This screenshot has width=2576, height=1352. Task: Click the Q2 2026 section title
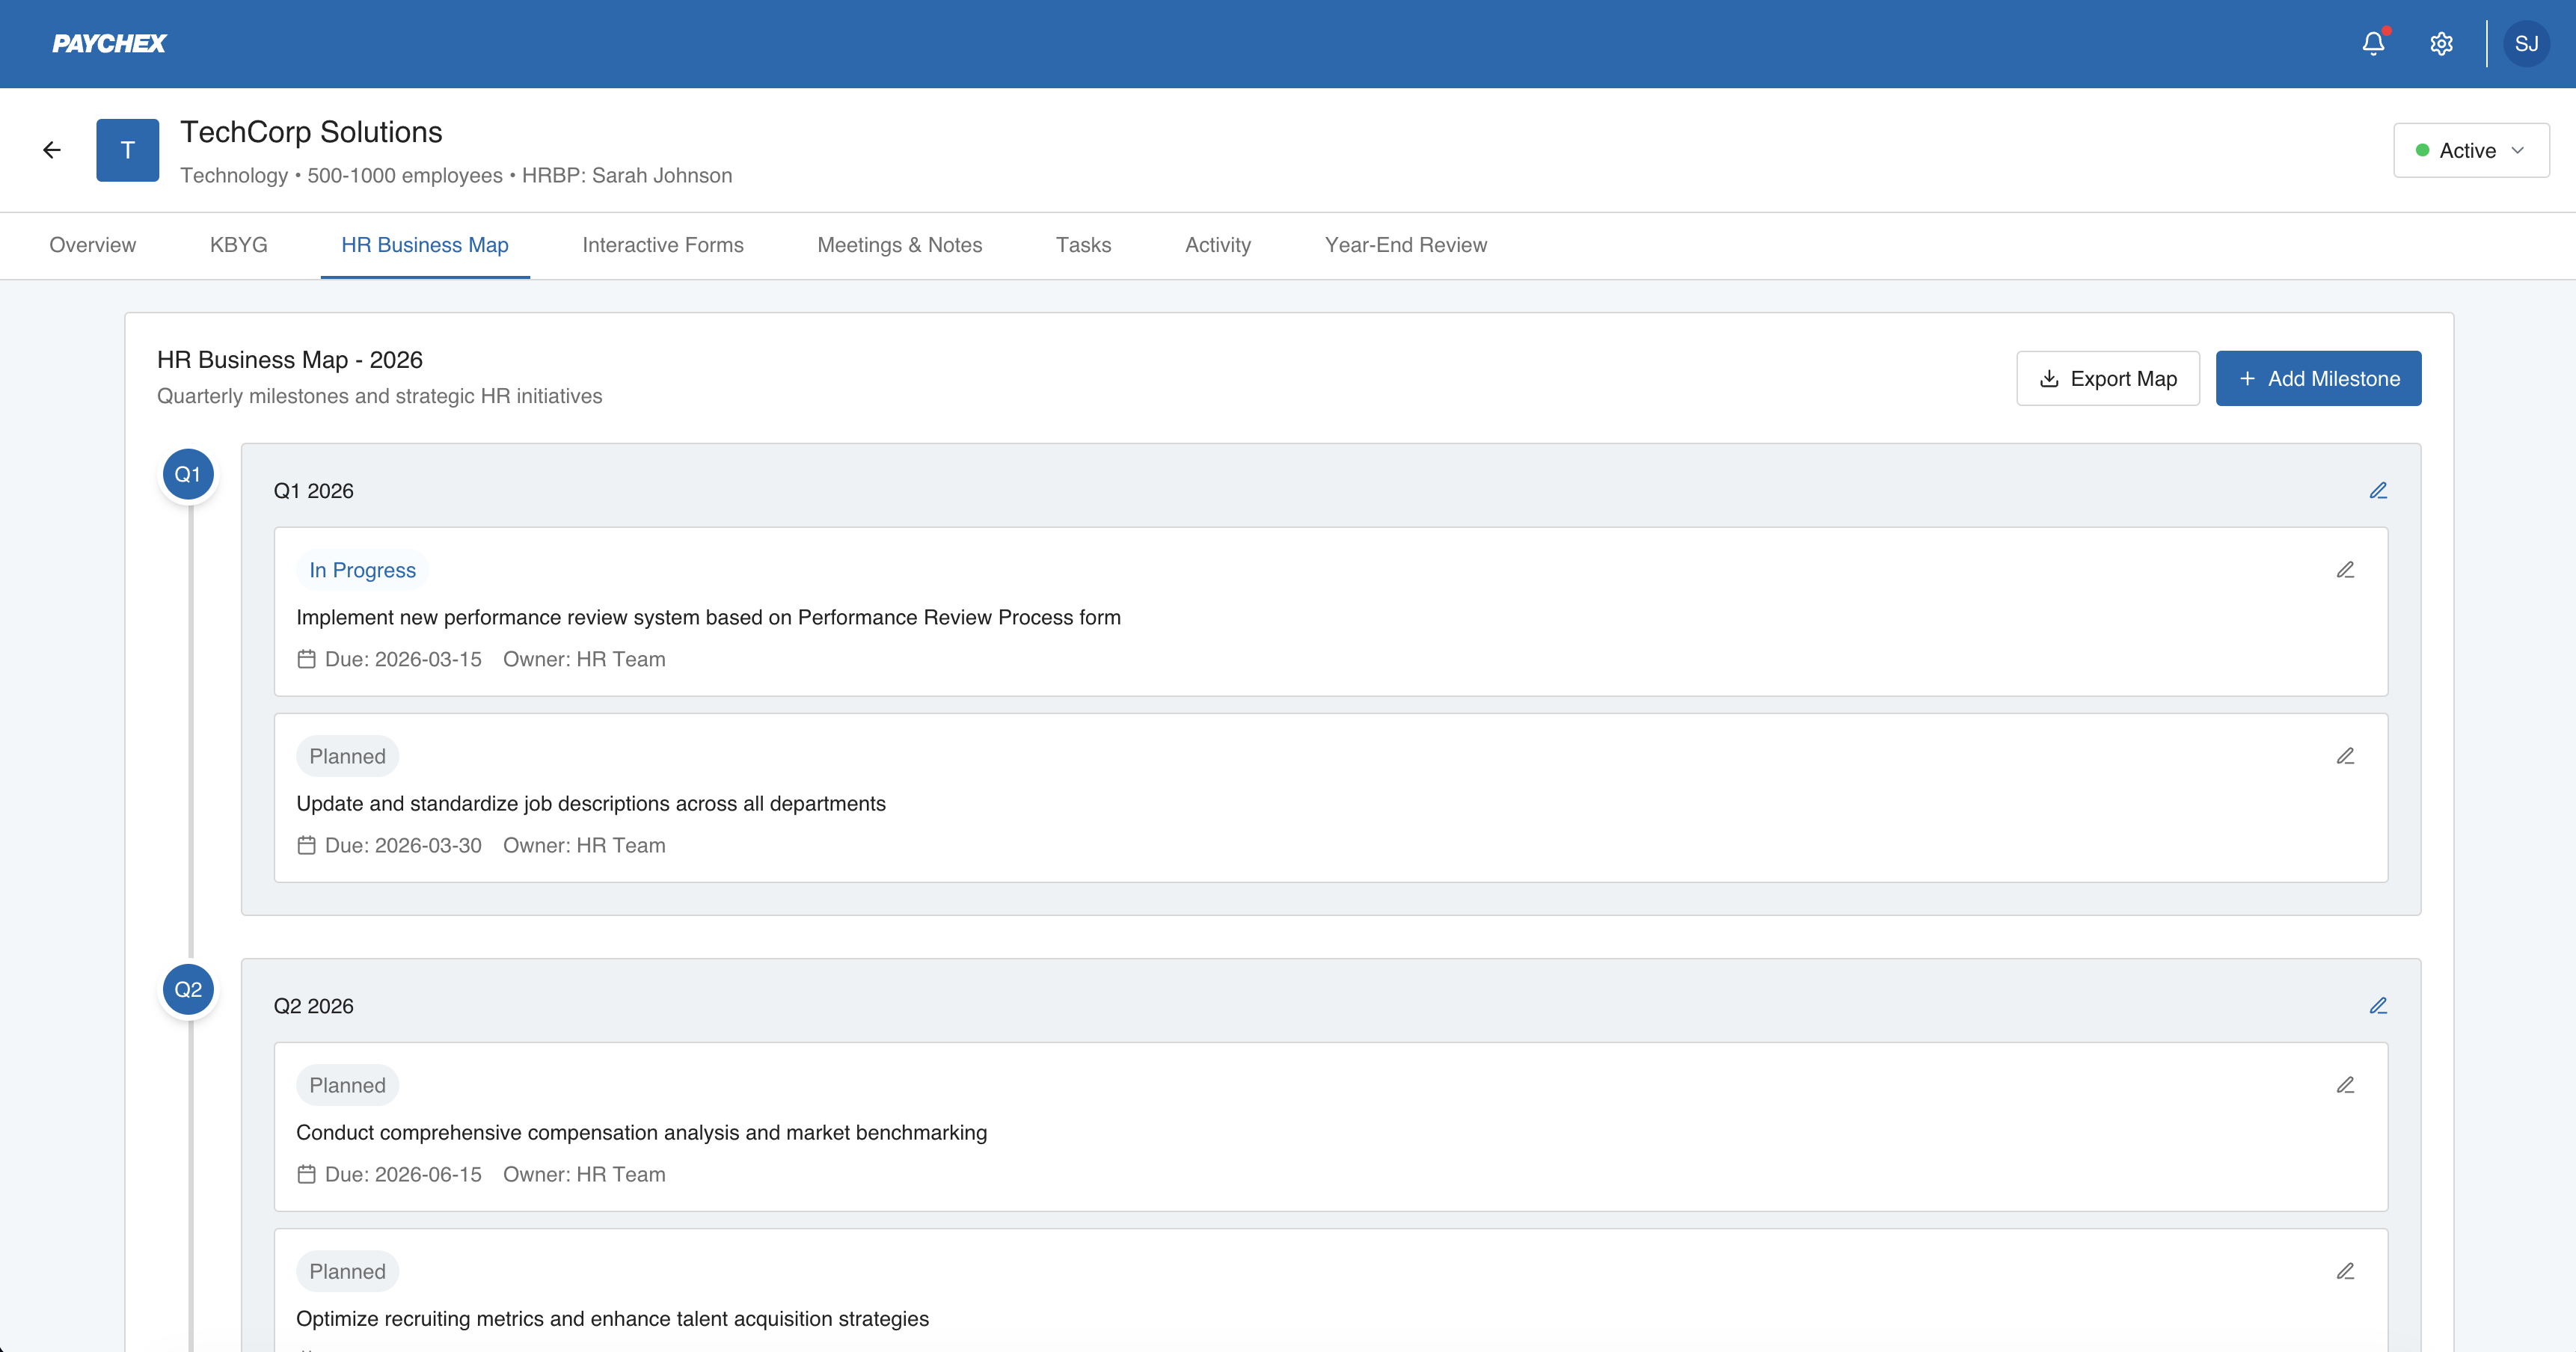[x=314, y=1006]
